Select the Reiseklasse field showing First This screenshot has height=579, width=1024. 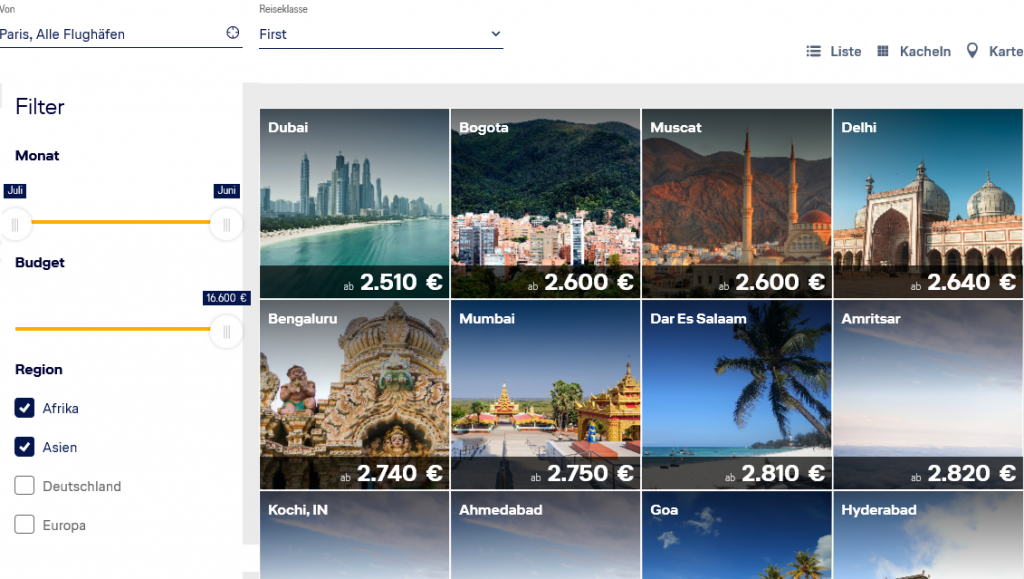click(381, 34)
